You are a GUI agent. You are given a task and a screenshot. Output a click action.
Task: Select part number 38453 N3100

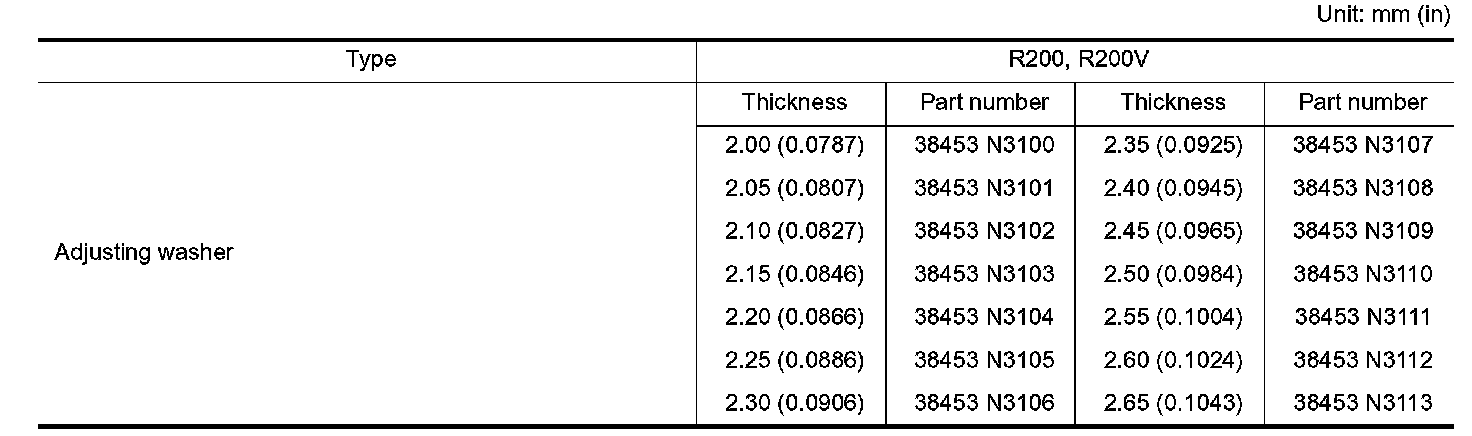coord(984,146)
